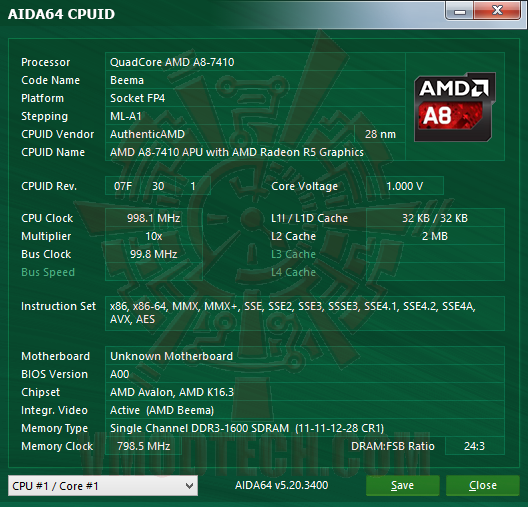Click the Code Name value Beema

255,80
